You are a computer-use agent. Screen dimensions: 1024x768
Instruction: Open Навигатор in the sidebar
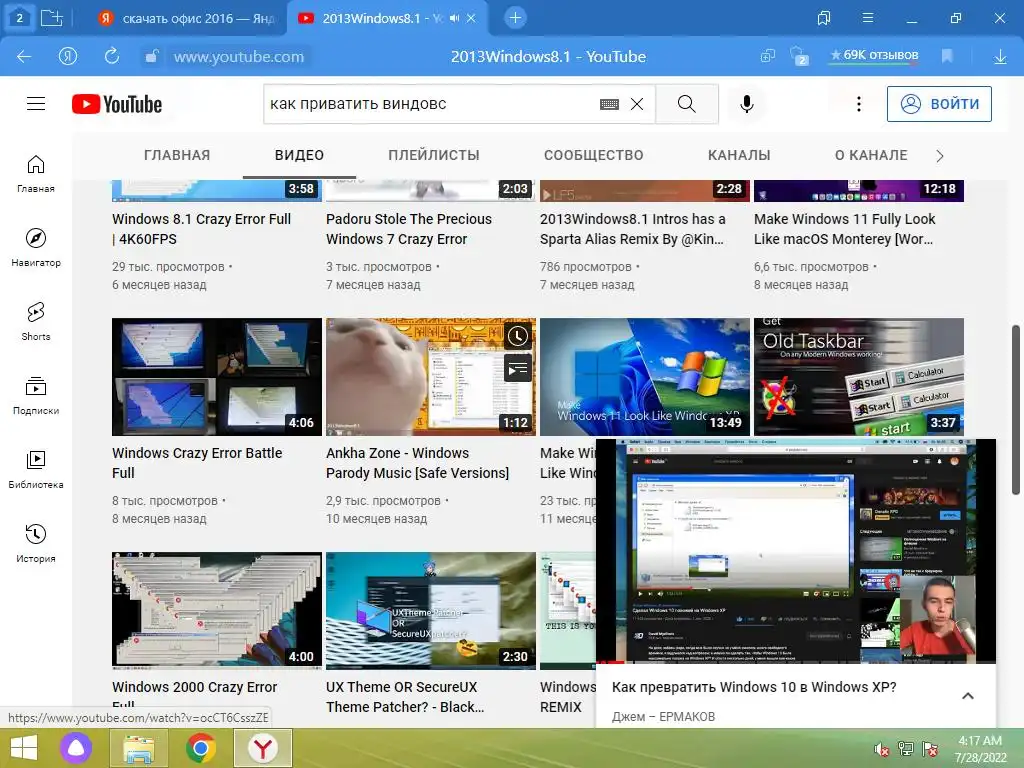[x=36, y=248]
